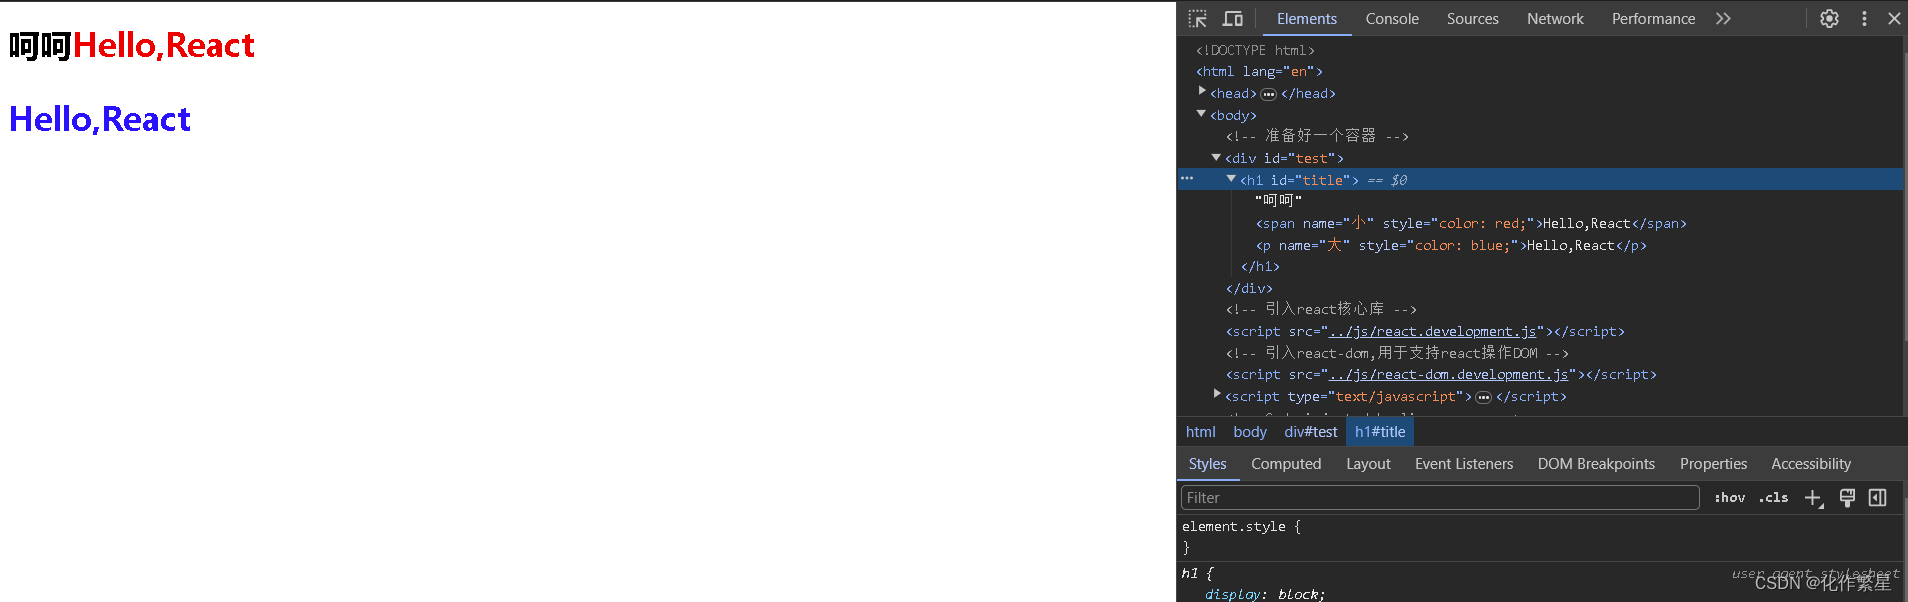The image size is (1908, 602).
Task: Collapse the body element node
Action: (1202, 114)
